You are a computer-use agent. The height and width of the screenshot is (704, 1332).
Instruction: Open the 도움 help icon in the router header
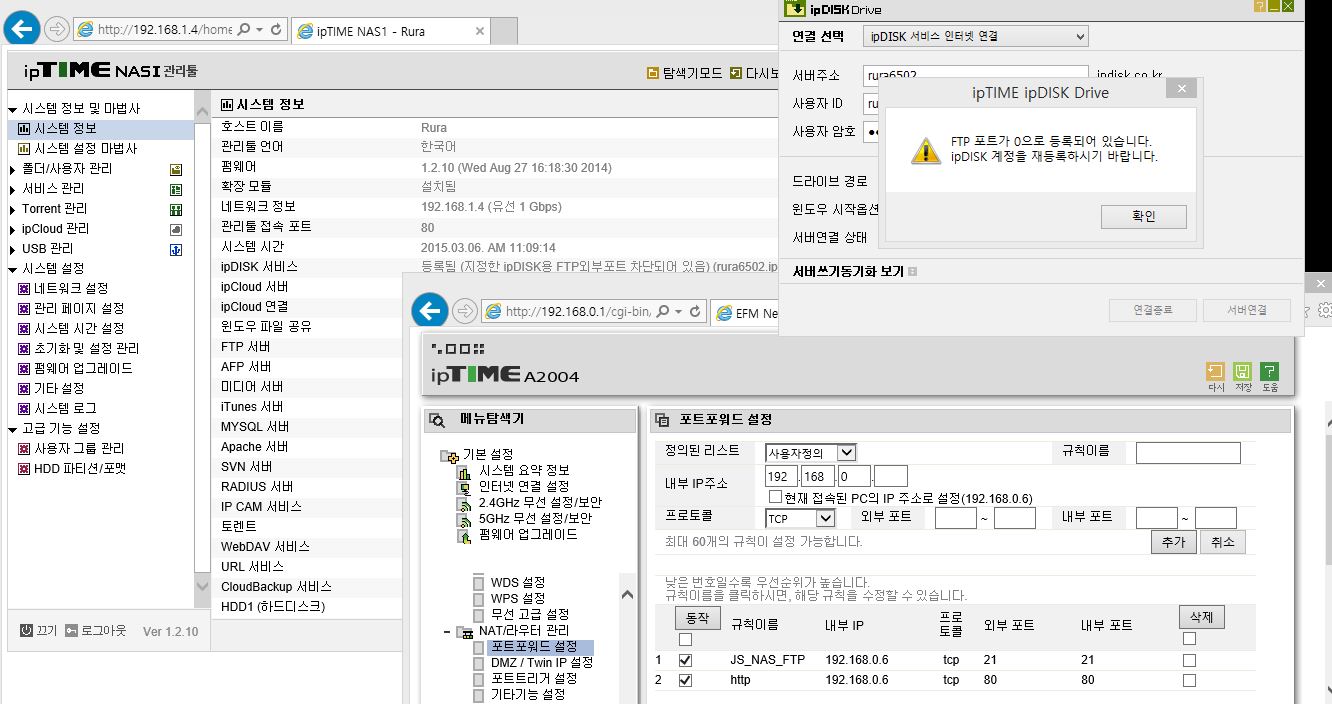(x=1269, y=371)
